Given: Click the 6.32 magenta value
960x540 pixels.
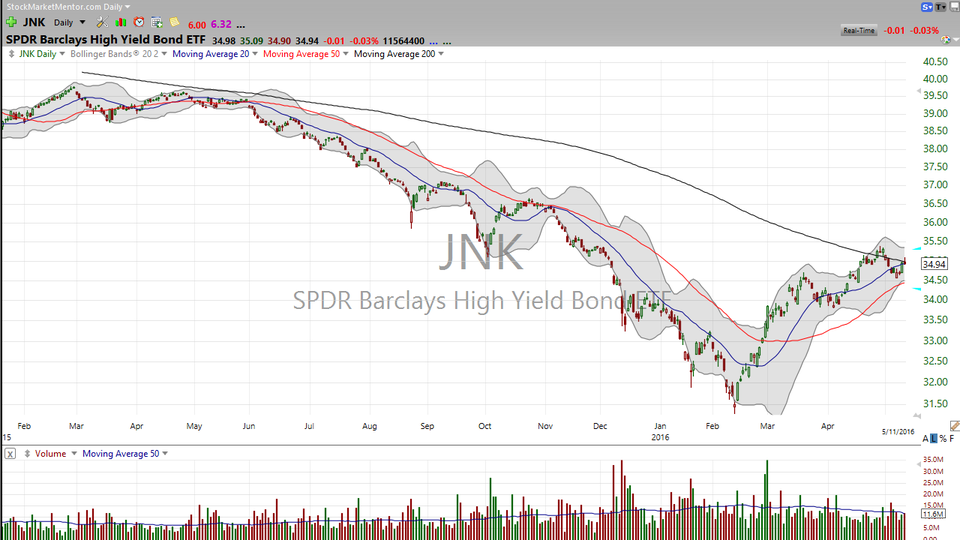Looking at the screenshot, I should 221,24.
